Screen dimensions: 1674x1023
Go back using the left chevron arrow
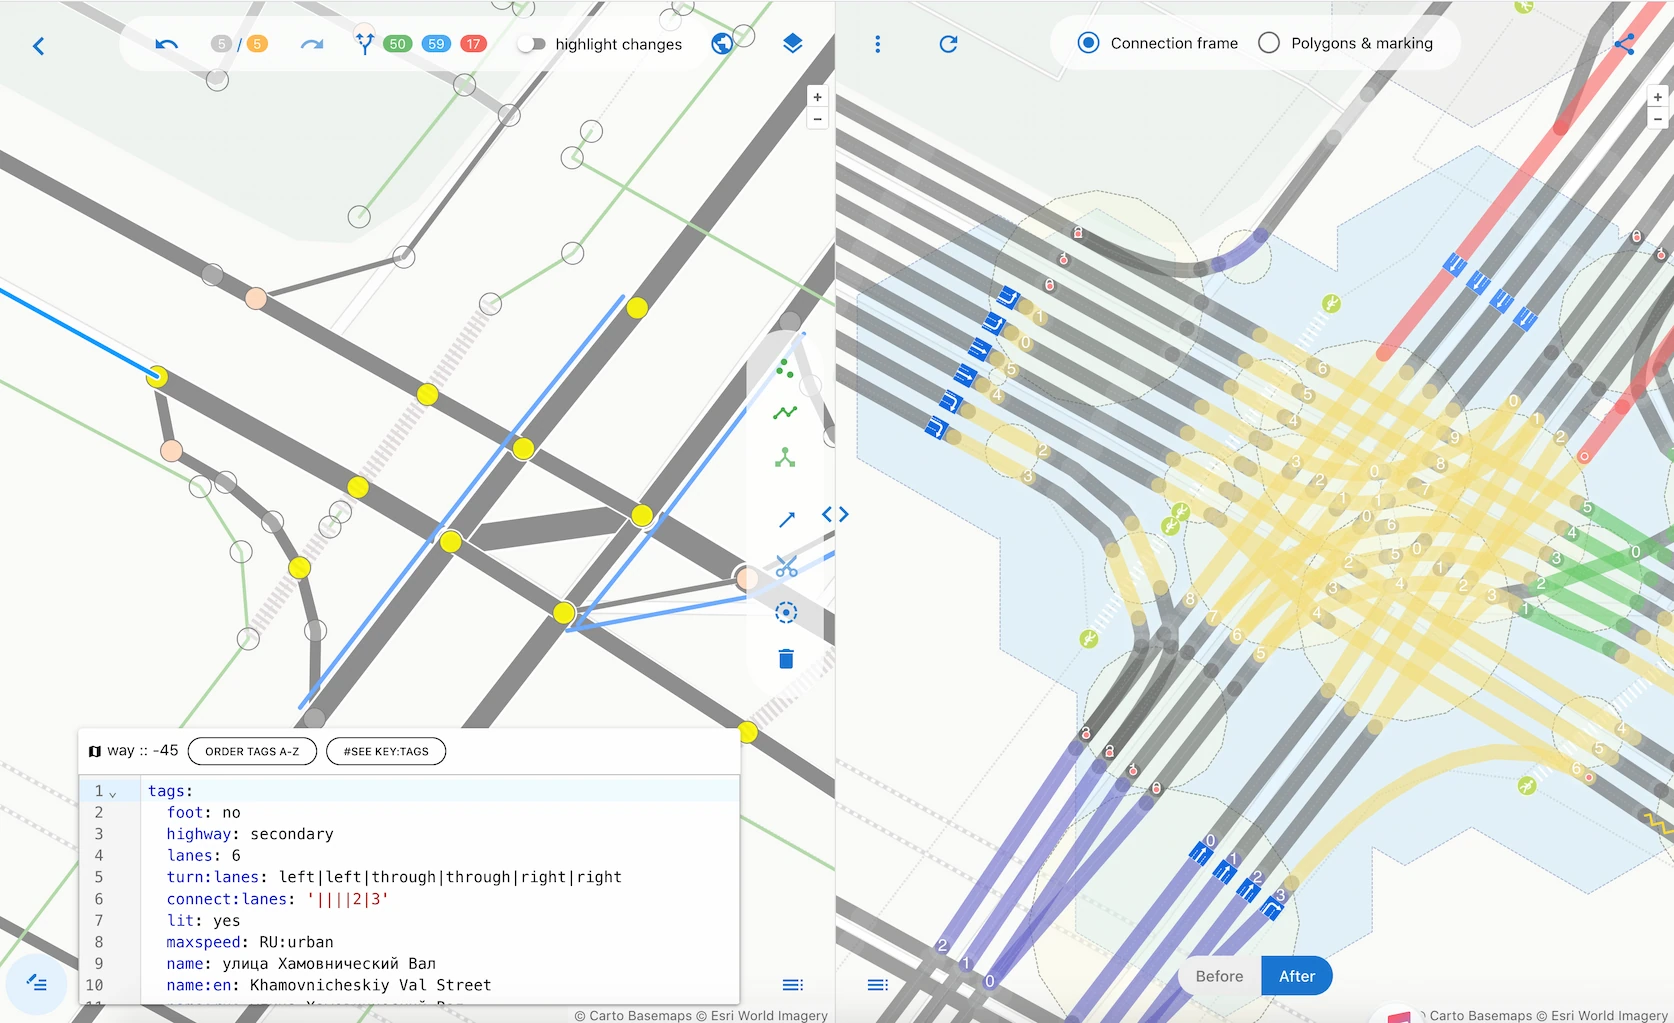[39, 46]
